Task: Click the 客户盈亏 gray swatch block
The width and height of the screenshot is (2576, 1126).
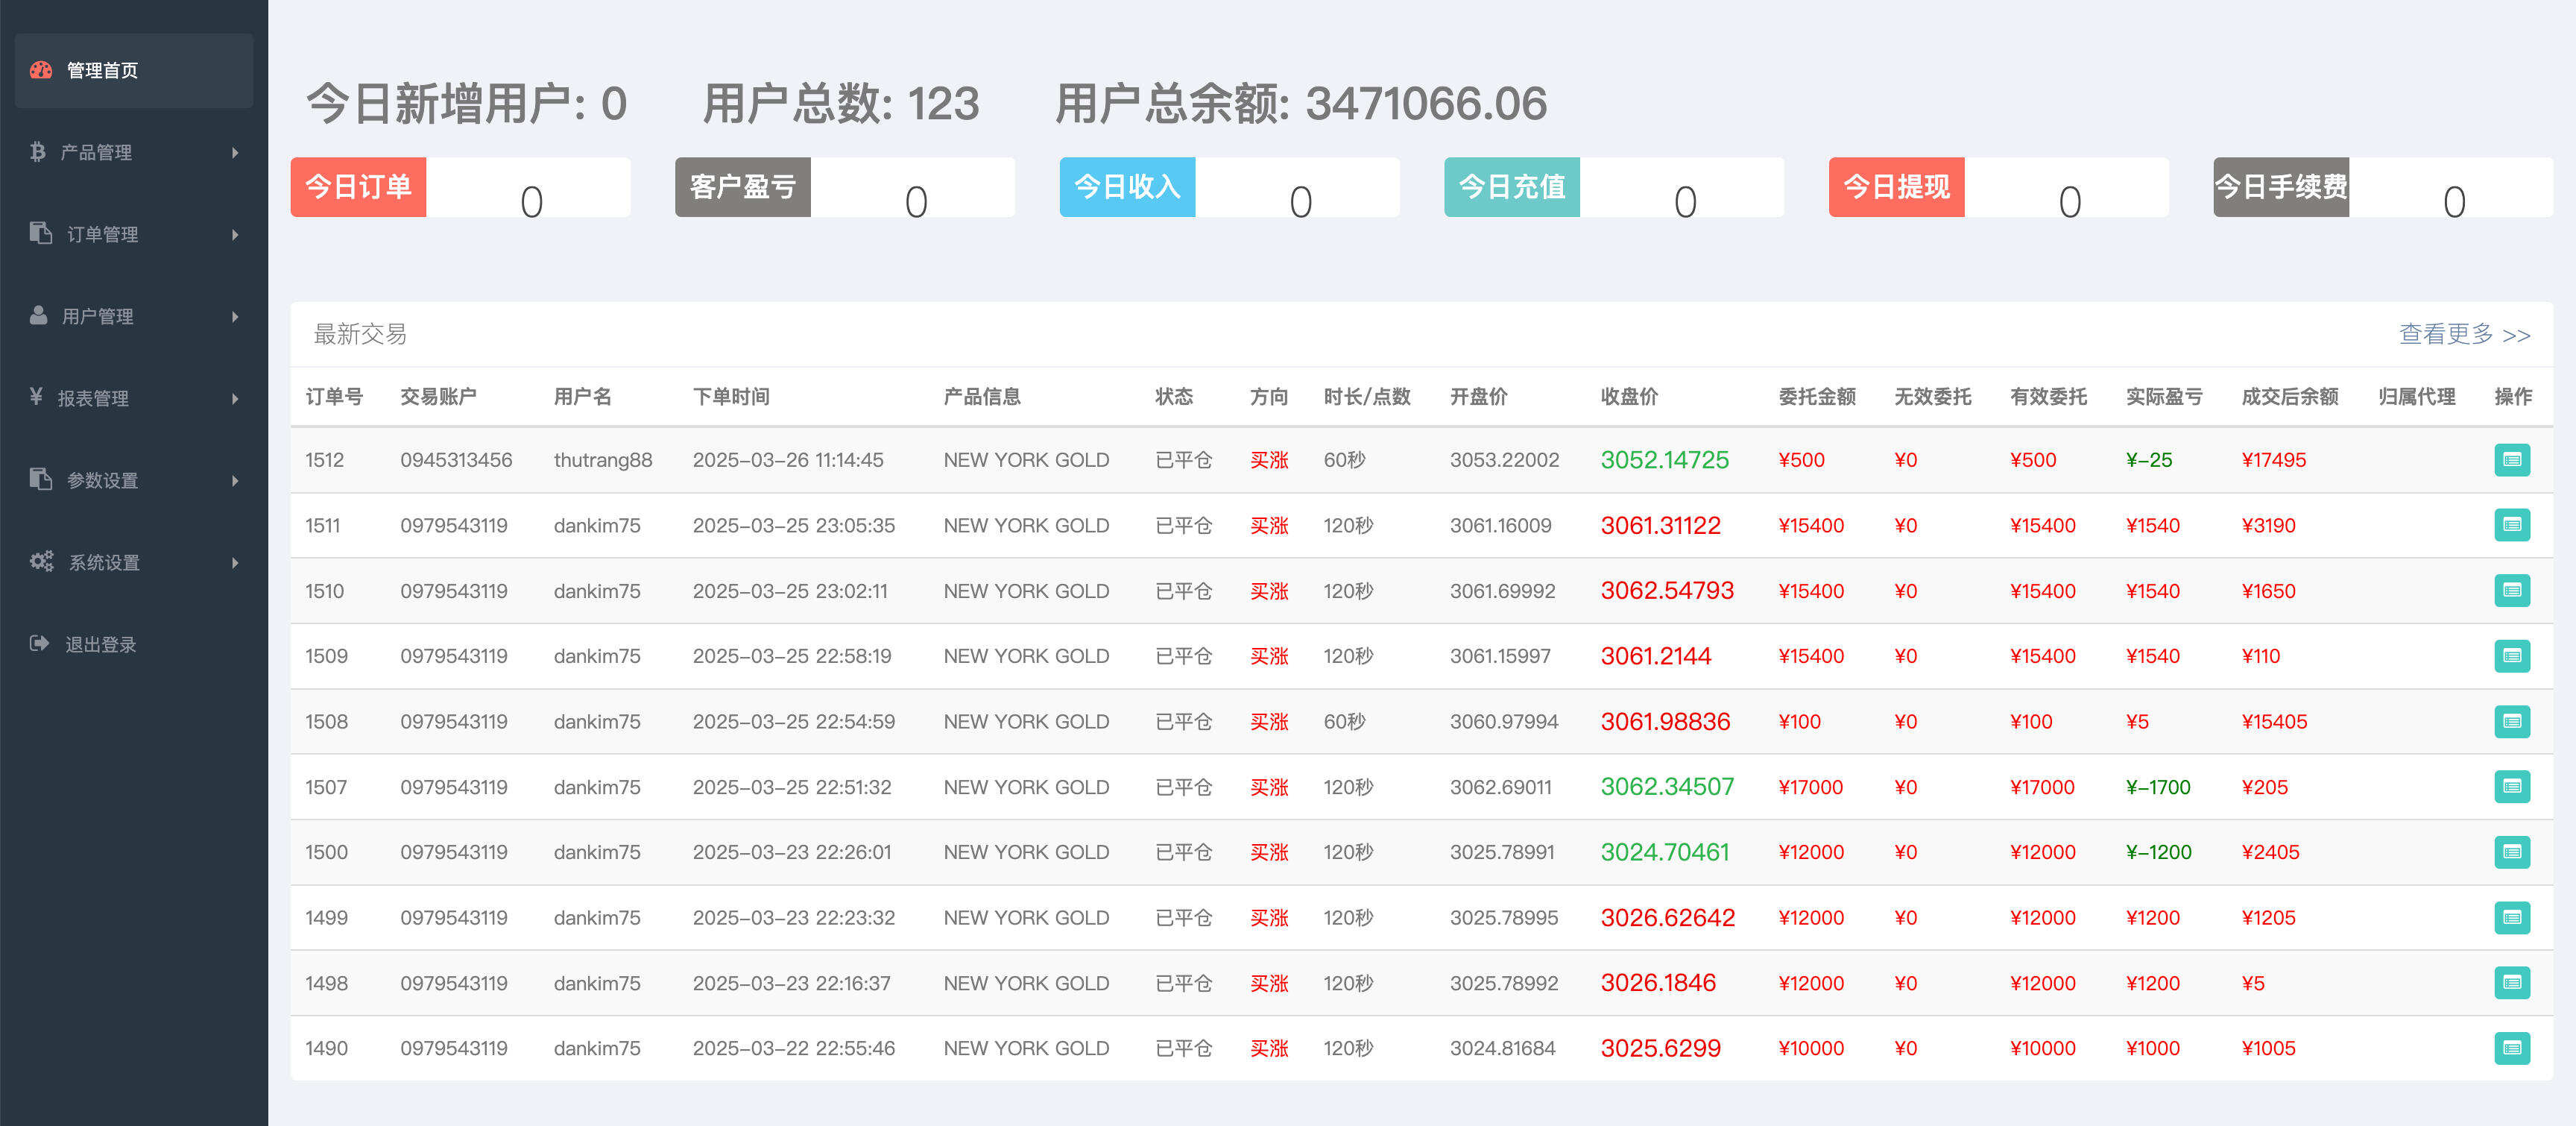Action: 743,187
